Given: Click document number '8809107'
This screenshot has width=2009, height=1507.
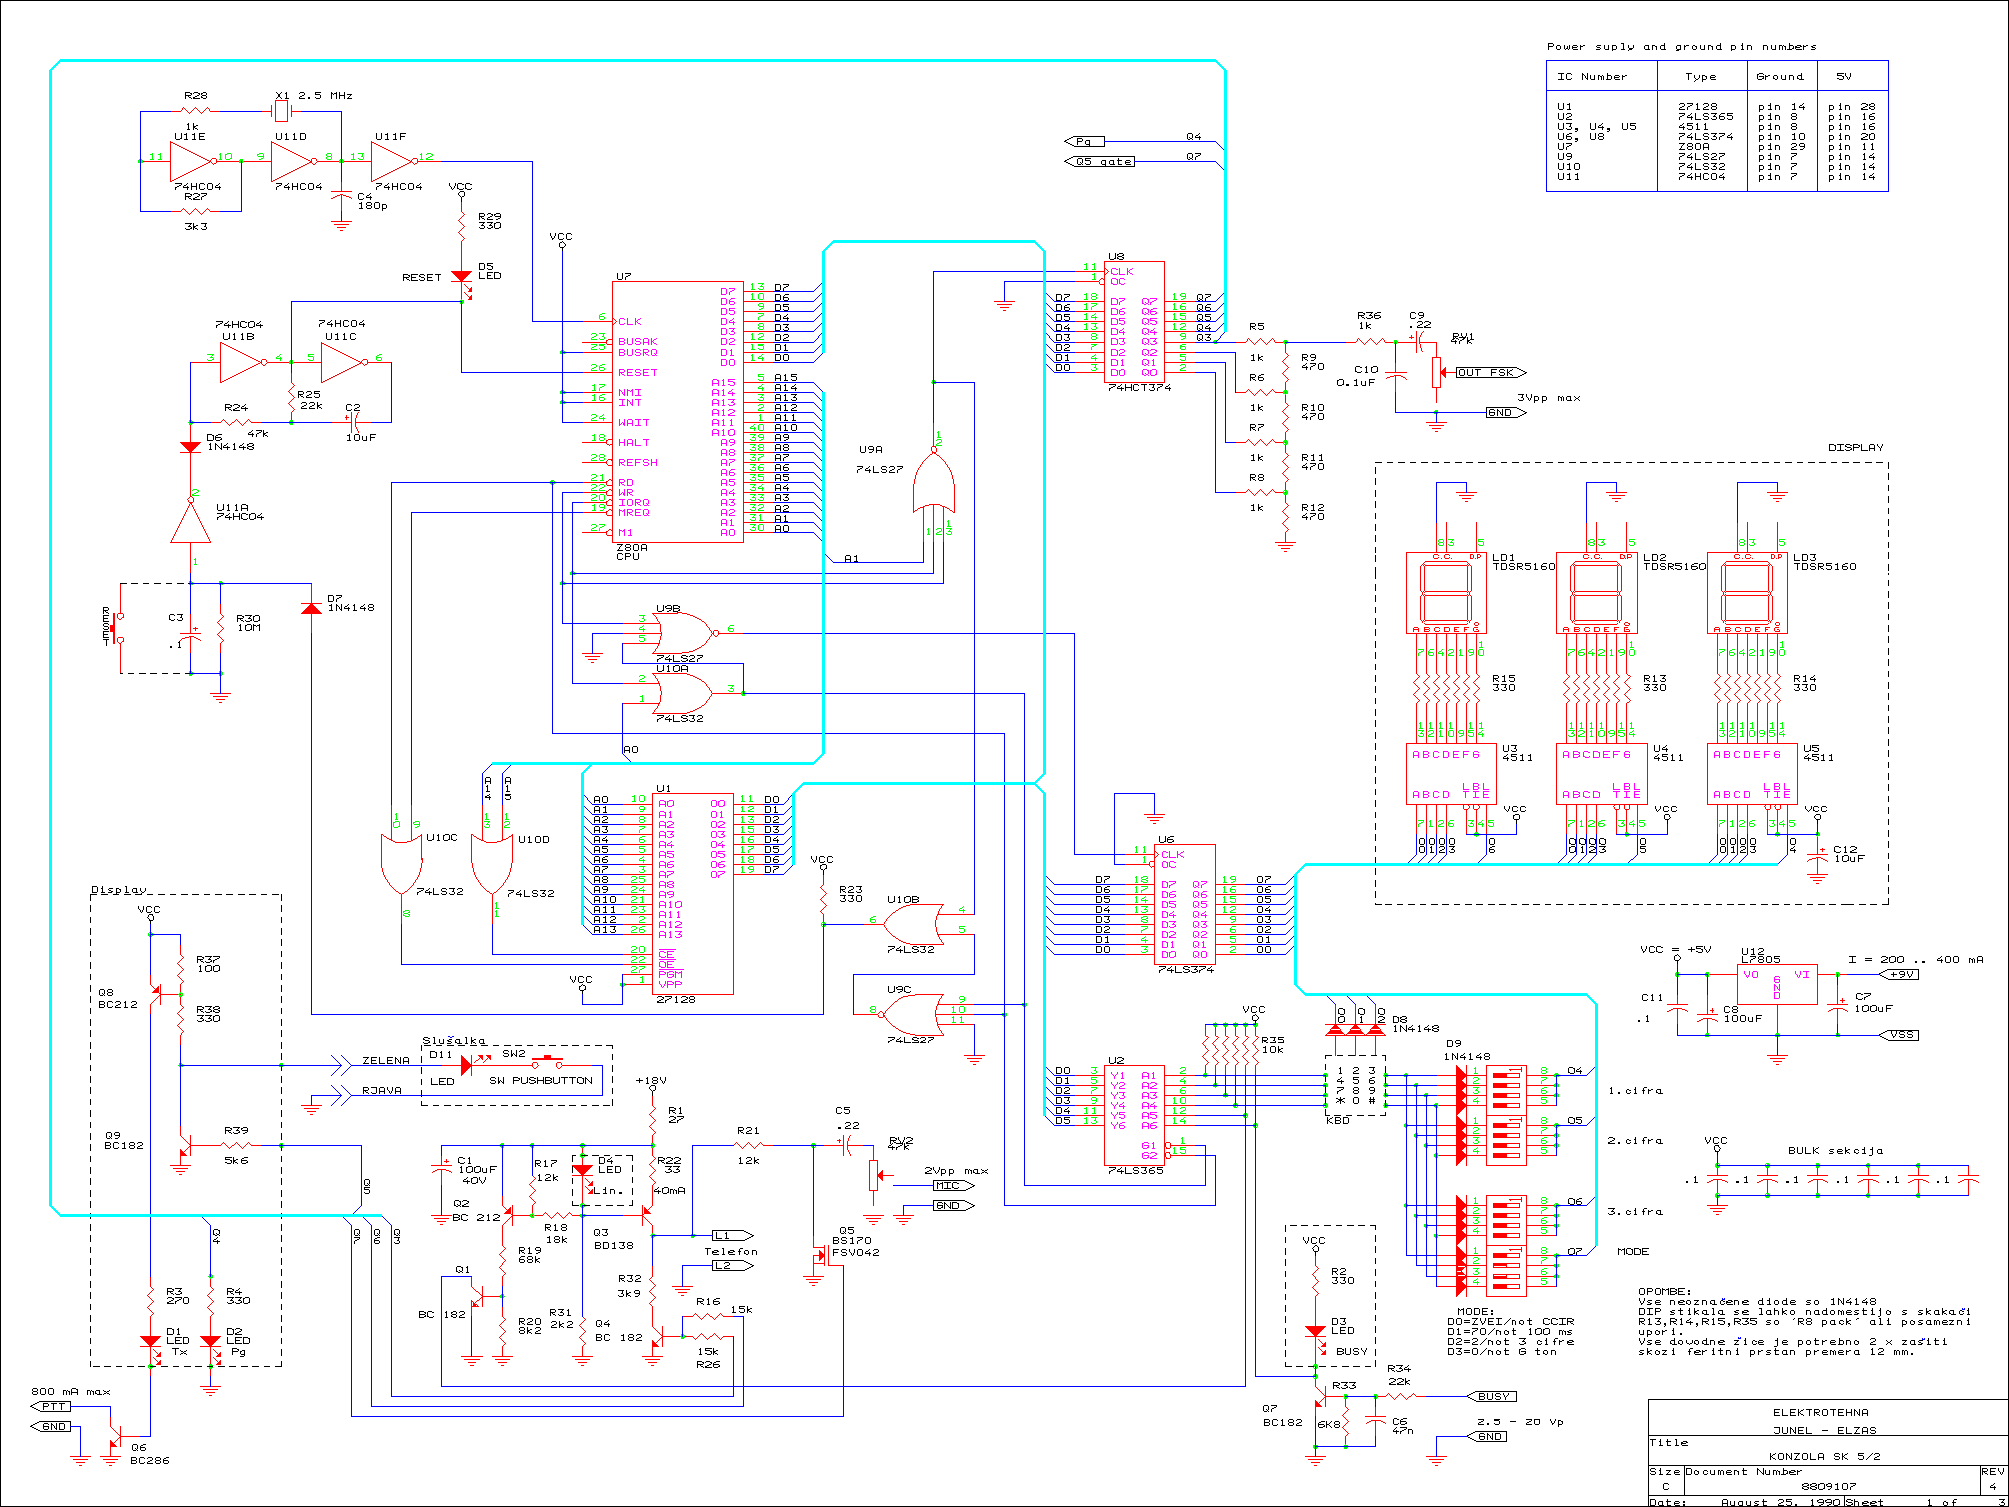Looking at the screenshot, I should (1828, 1486).
